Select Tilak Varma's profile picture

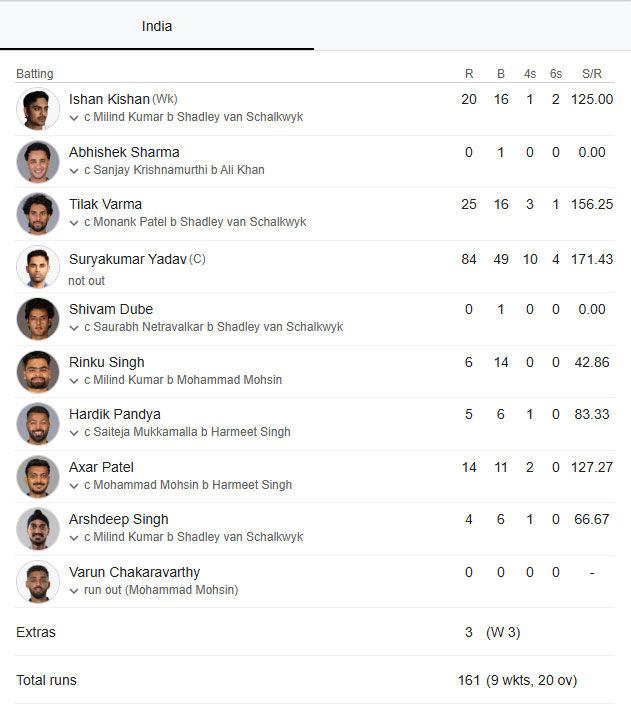point(38,214)
